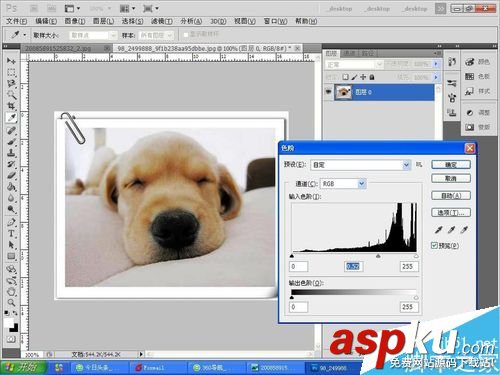
Task: Expand the layer opacity slider arrow
Action: tap(436, 64)
